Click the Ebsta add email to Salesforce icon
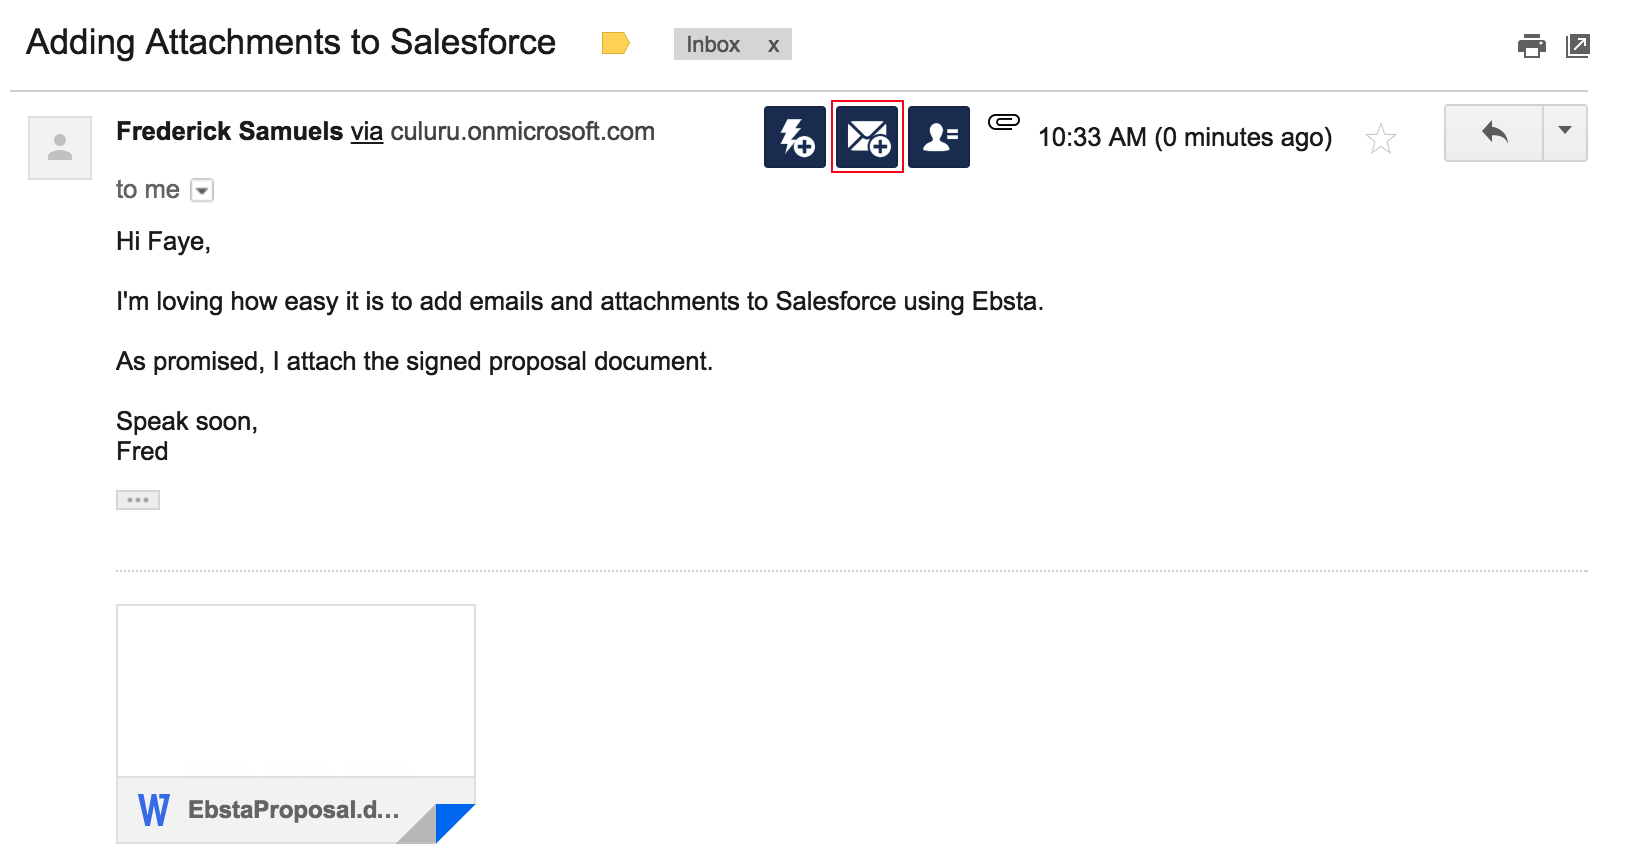 [x=867, y=137]
